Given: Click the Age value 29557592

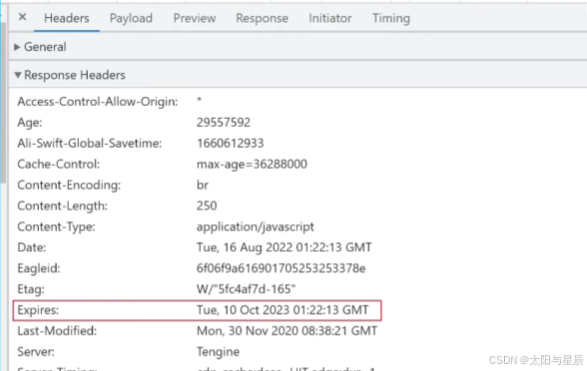Looking at the screenshot, I should point(223,122).
